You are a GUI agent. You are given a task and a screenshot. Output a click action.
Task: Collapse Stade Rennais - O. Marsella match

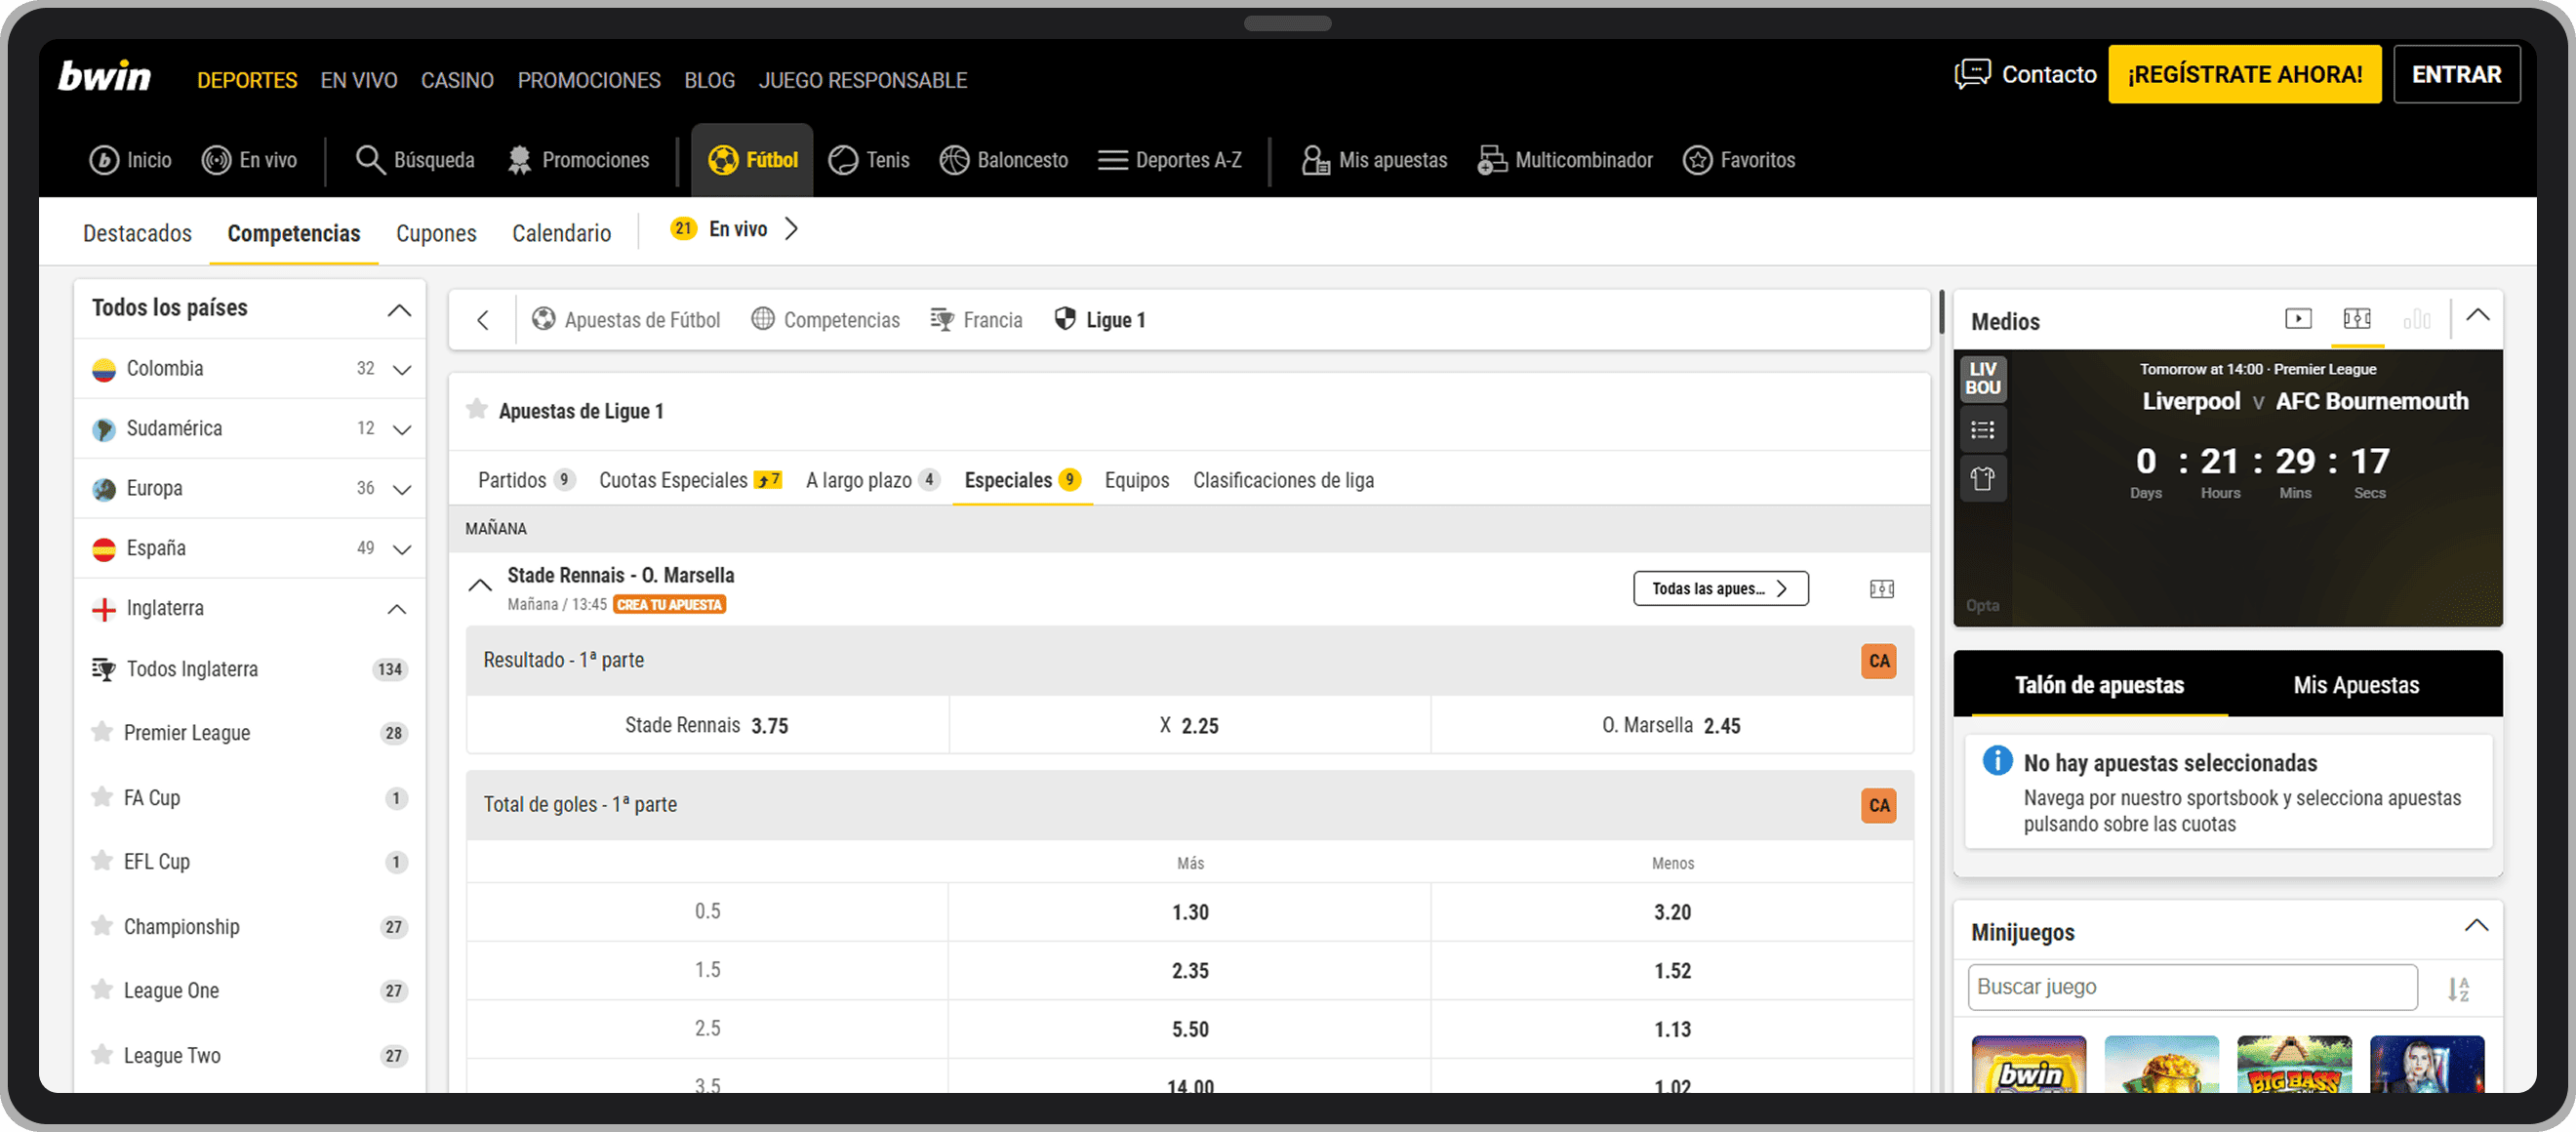click(x=480, y=586)
